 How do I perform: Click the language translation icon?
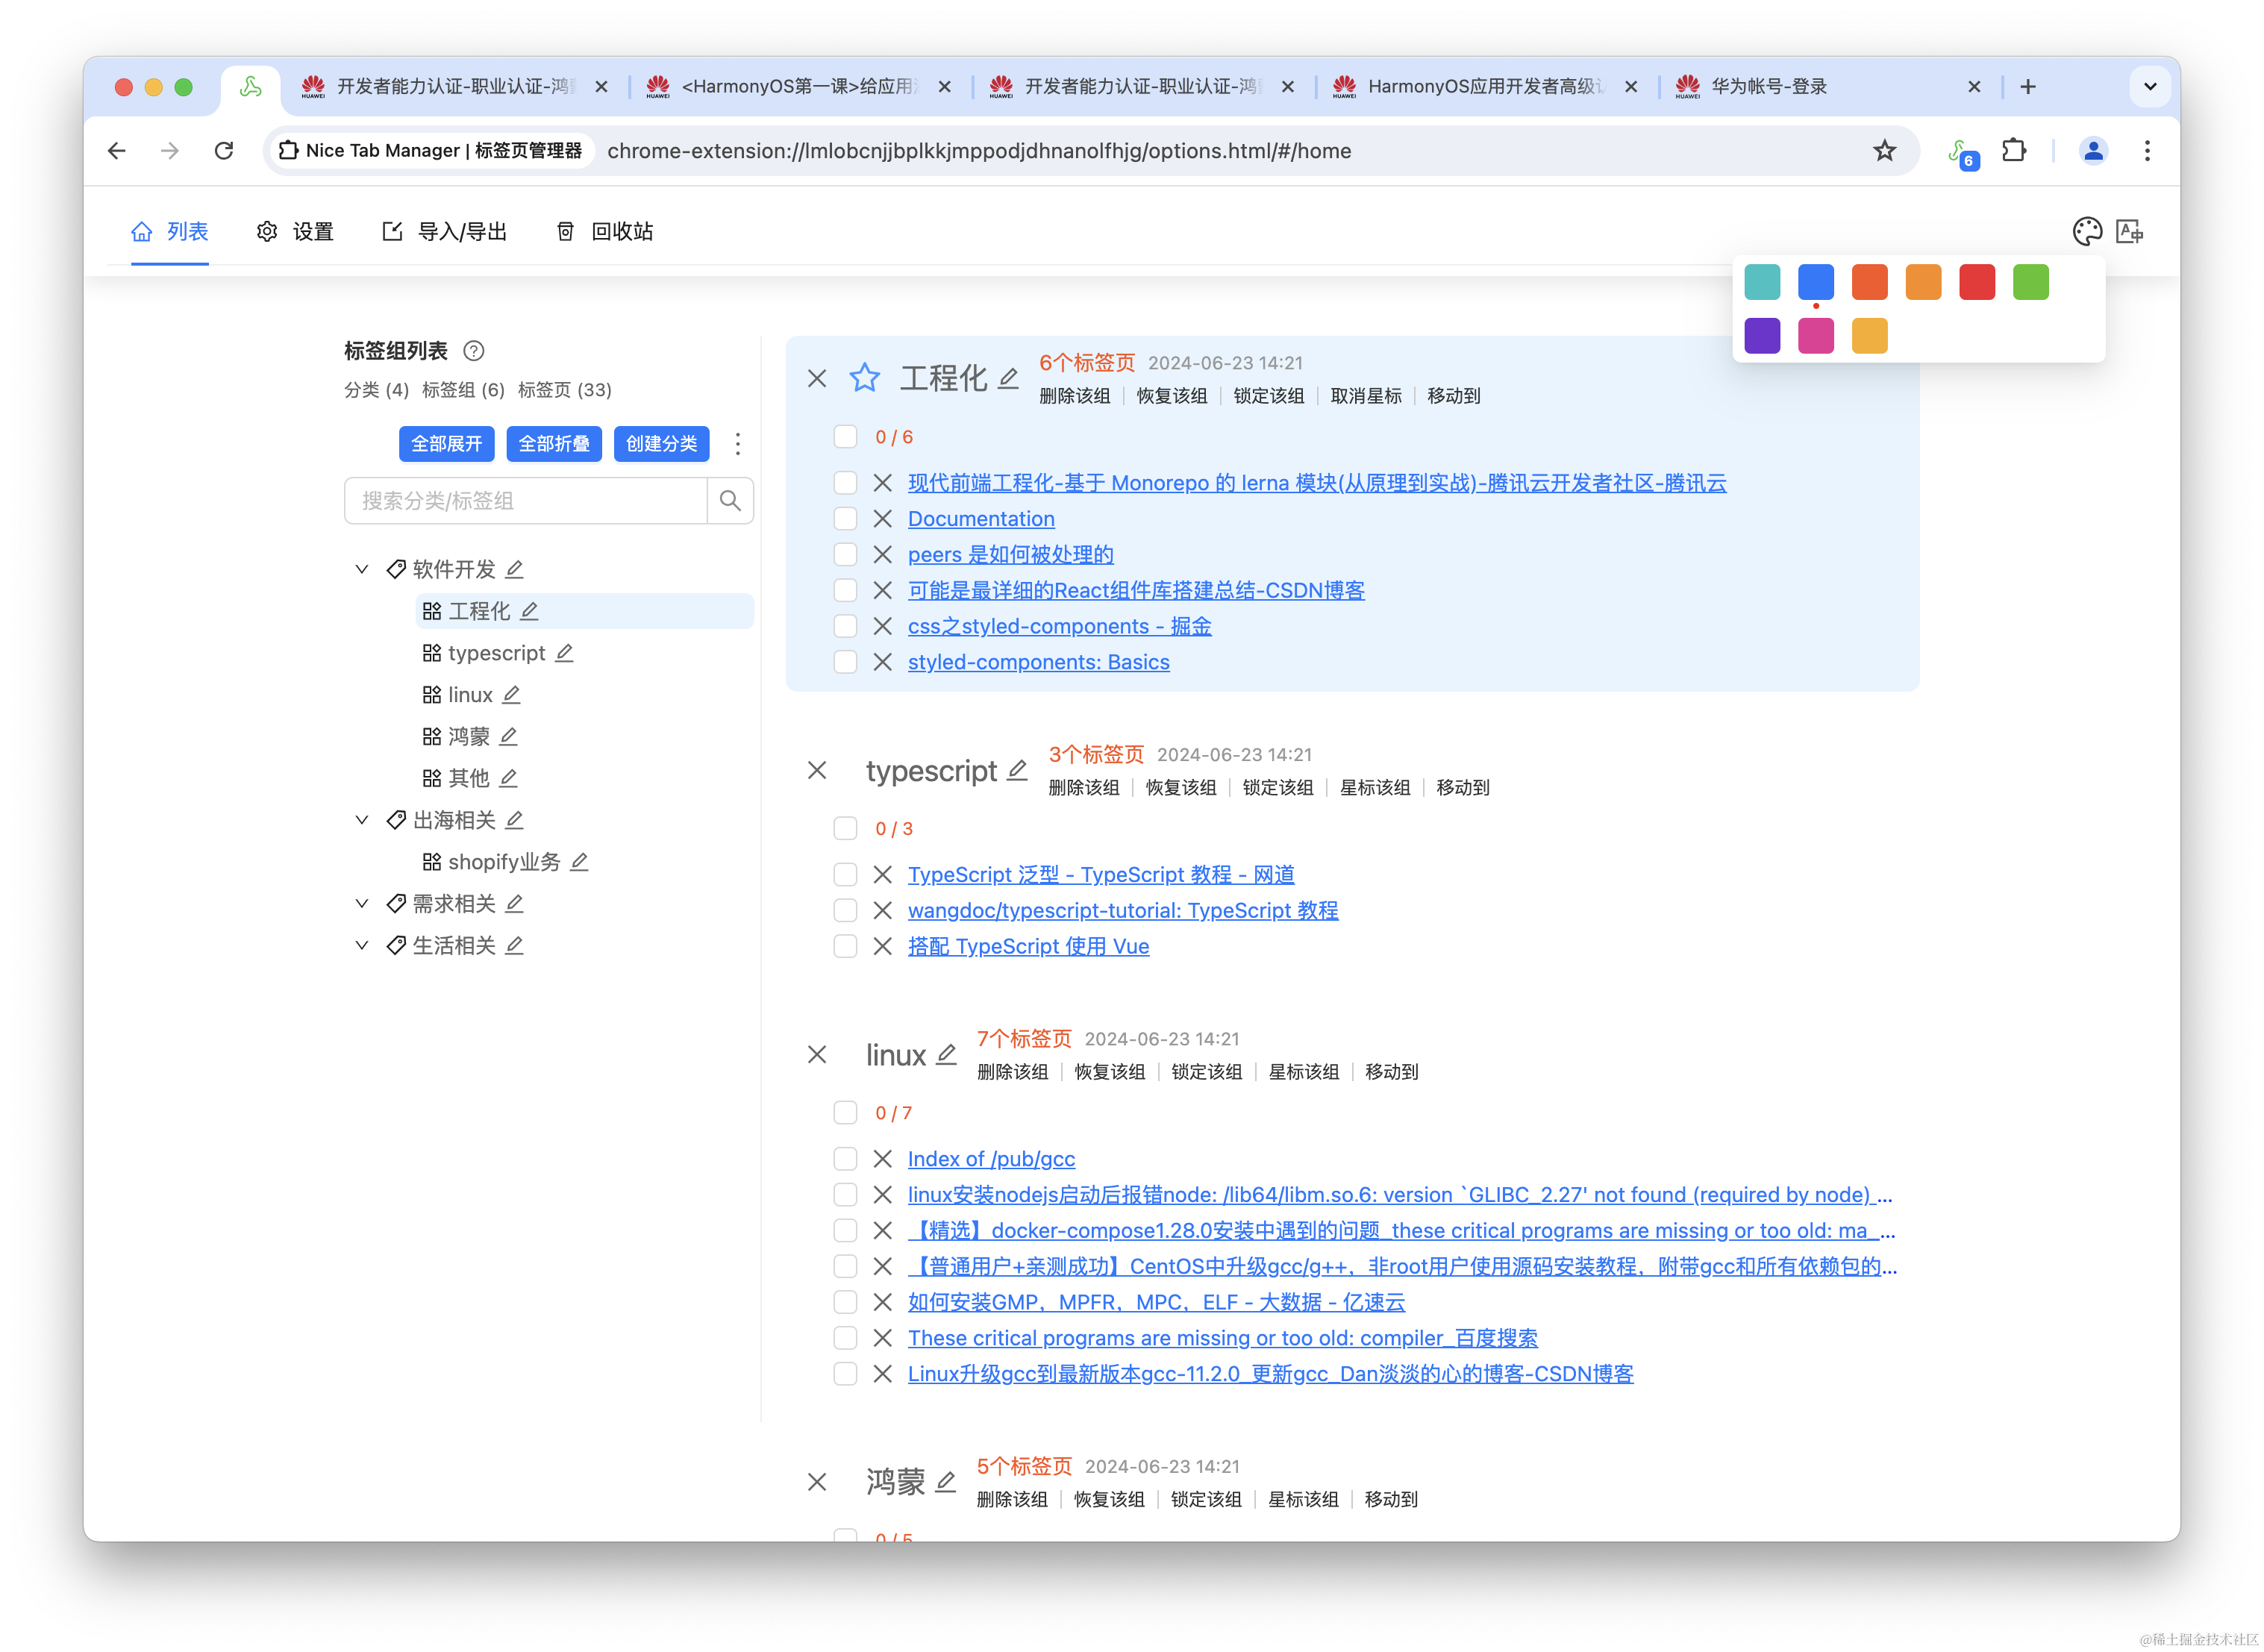tap(2130, 232)
